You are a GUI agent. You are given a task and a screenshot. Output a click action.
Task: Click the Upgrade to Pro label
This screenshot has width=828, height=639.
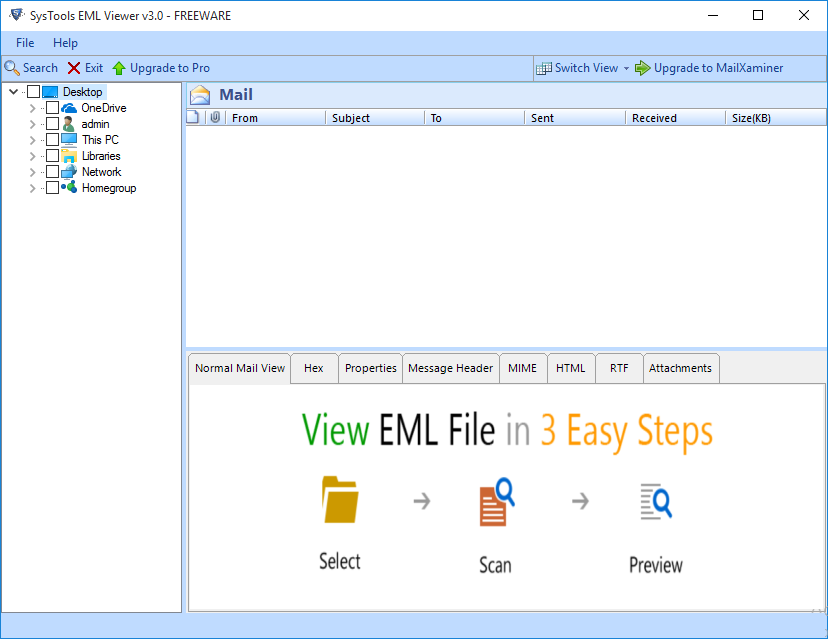[x=170, y=68]
